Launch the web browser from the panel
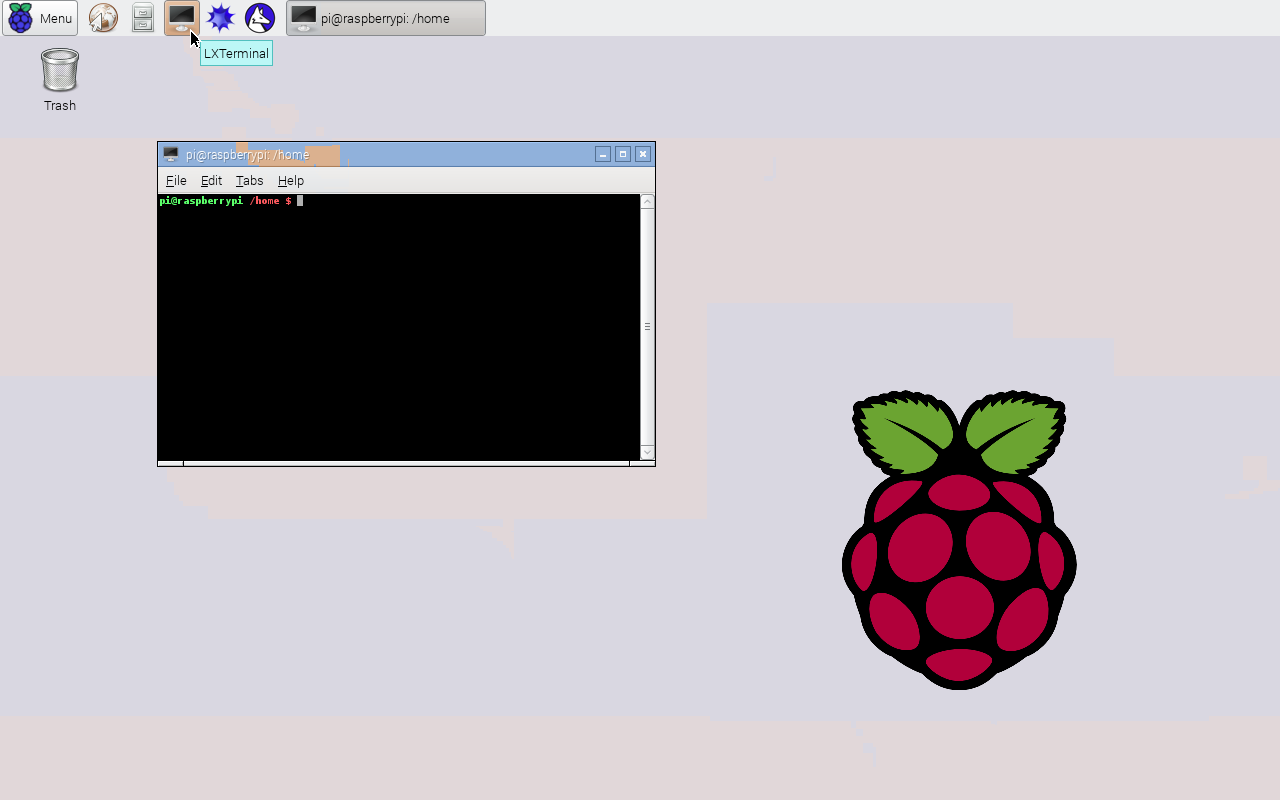1280x800 pixels. pos(103,18)
